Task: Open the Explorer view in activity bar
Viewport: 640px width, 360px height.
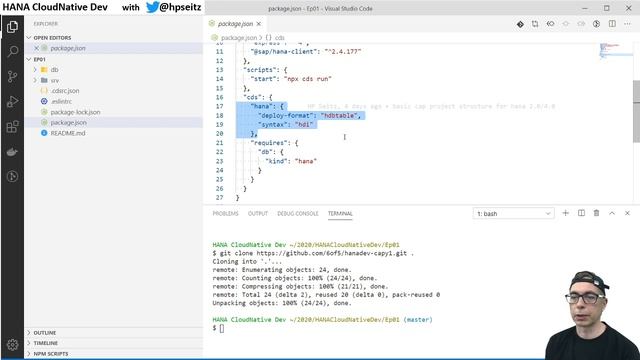Action: 12,27
